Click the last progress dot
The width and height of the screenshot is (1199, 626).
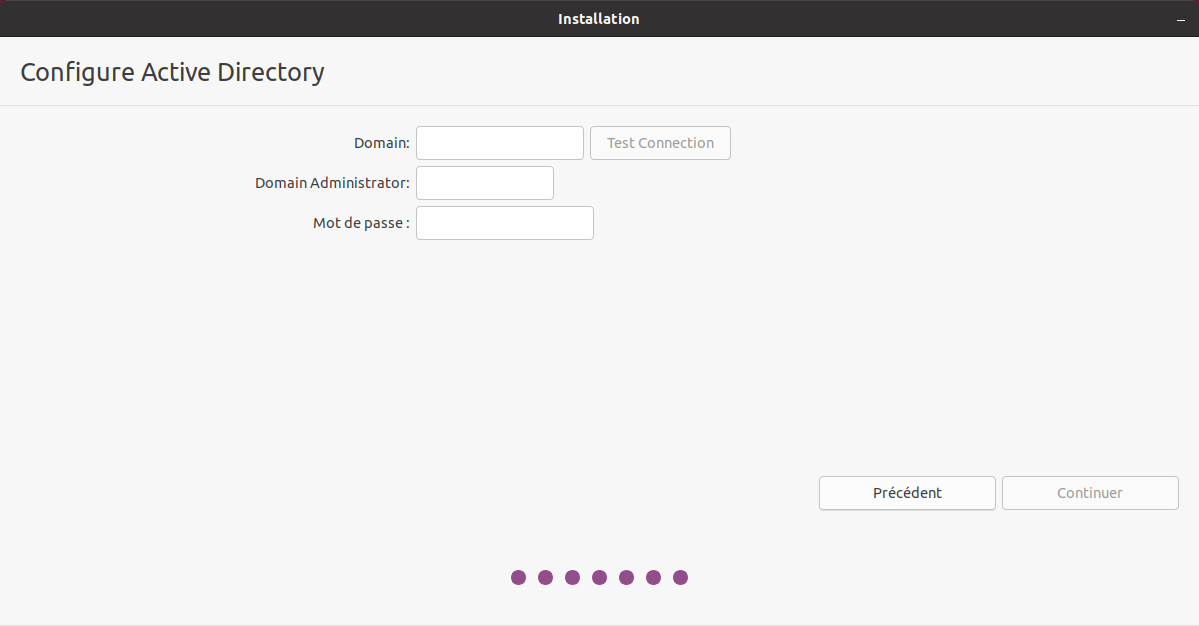(x=680, y=577)
